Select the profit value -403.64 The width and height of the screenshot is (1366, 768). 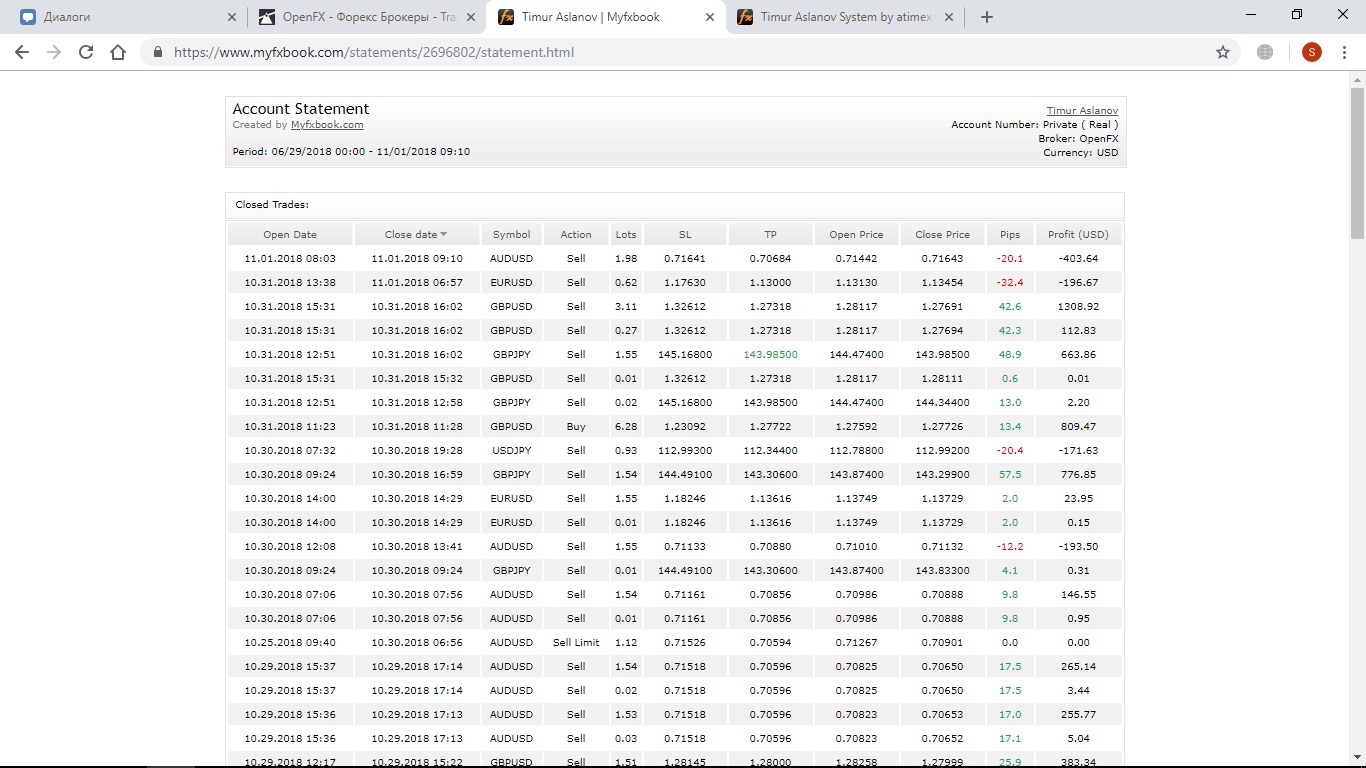[1078, 259]
